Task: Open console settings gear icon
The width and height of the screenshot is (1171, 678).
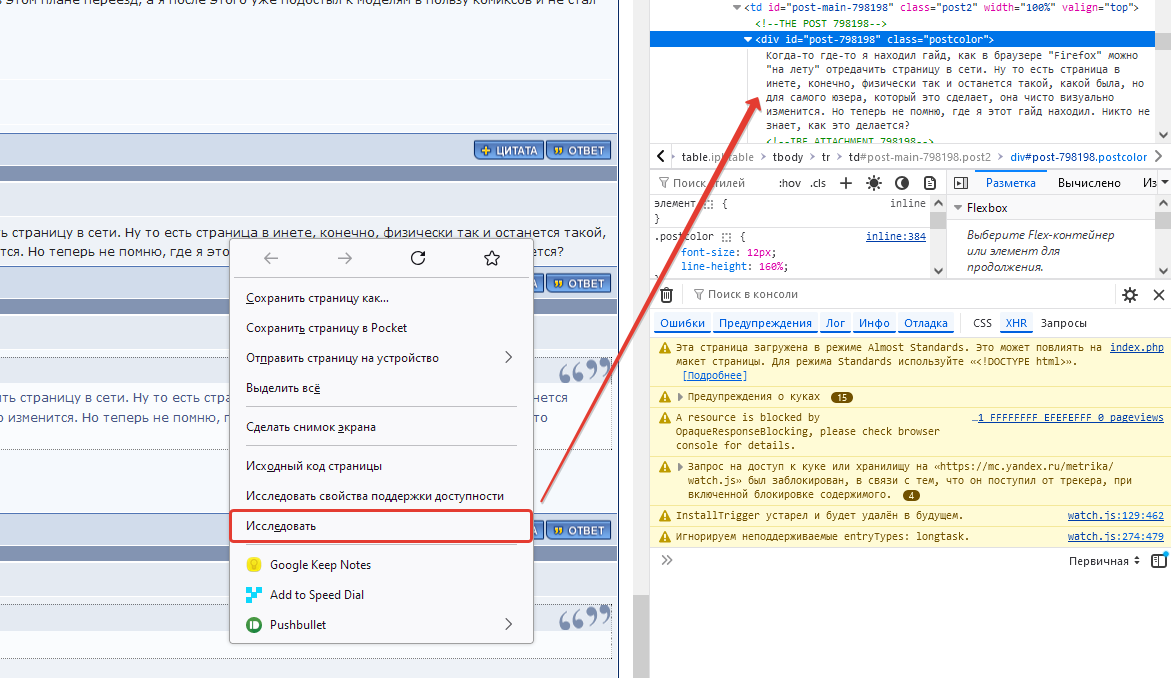Action: (1130, 295)
